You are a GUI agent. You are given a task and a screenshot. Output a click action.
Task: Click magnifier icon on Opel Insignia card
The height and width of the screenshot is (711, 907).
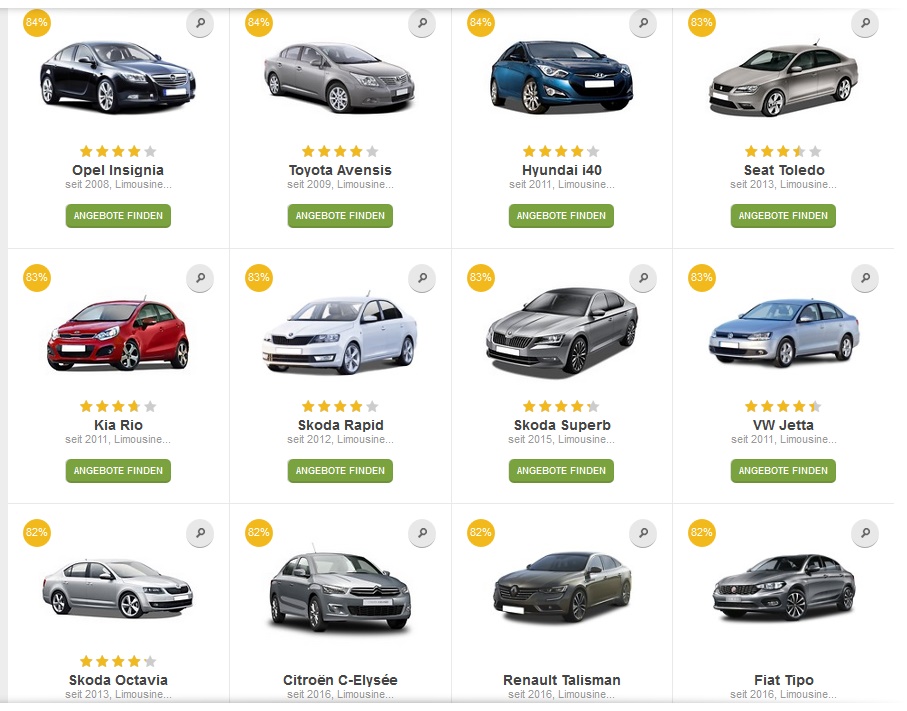(x=200, y=24)
